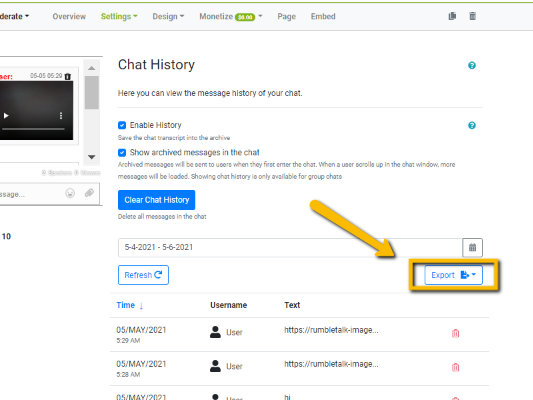Viewport: 533px width, 400px height.
Task: Switch to the Embed tab
Action: [323, 16]
